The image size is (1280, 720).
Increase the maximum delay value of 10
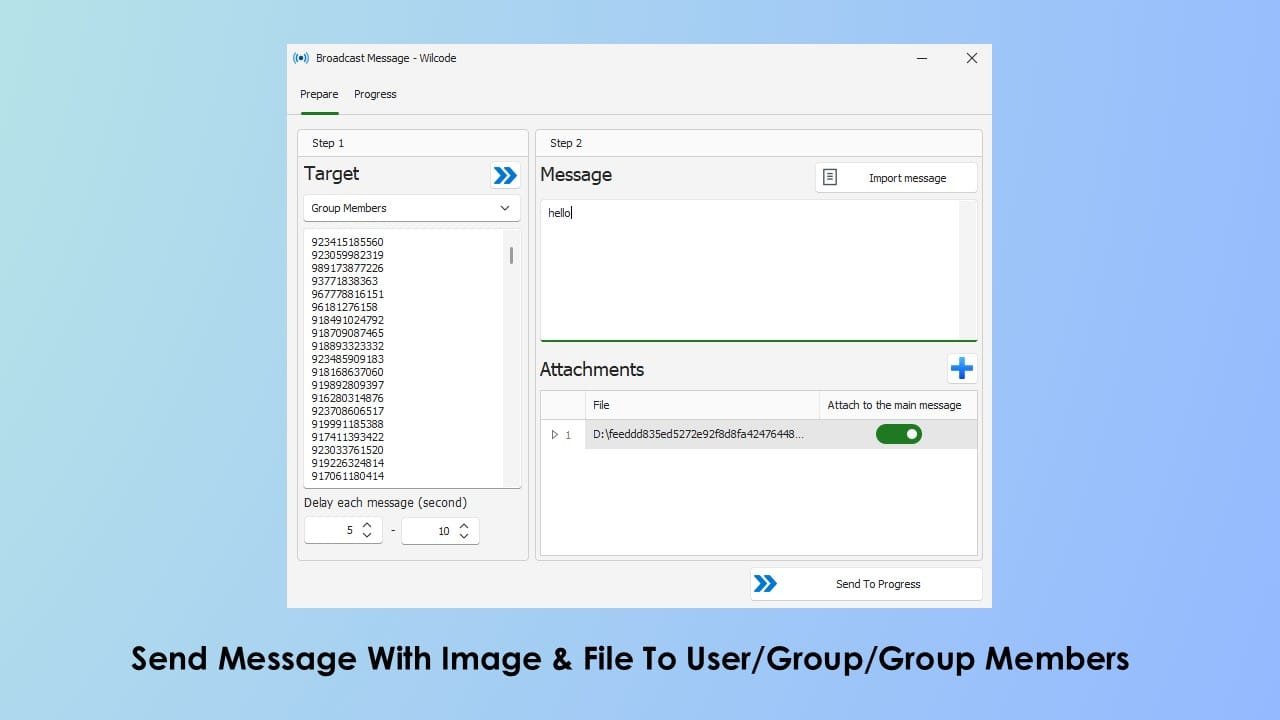[x=464, y=525]
